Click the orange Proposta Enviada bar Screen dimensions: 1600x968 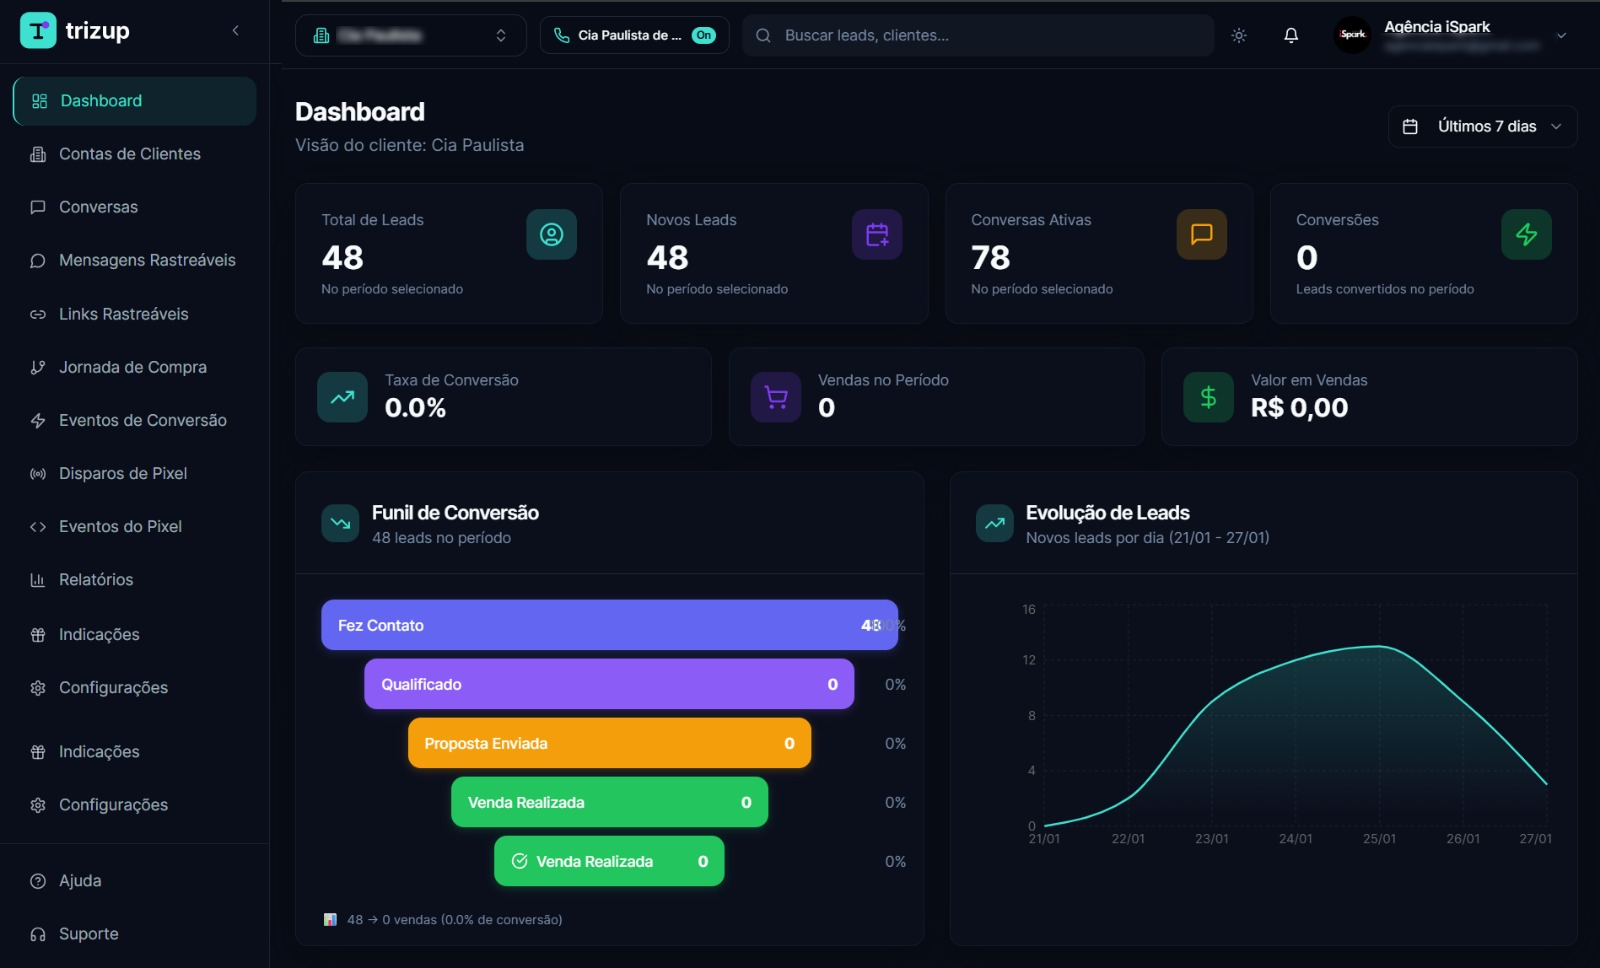[x=609, y=743]
